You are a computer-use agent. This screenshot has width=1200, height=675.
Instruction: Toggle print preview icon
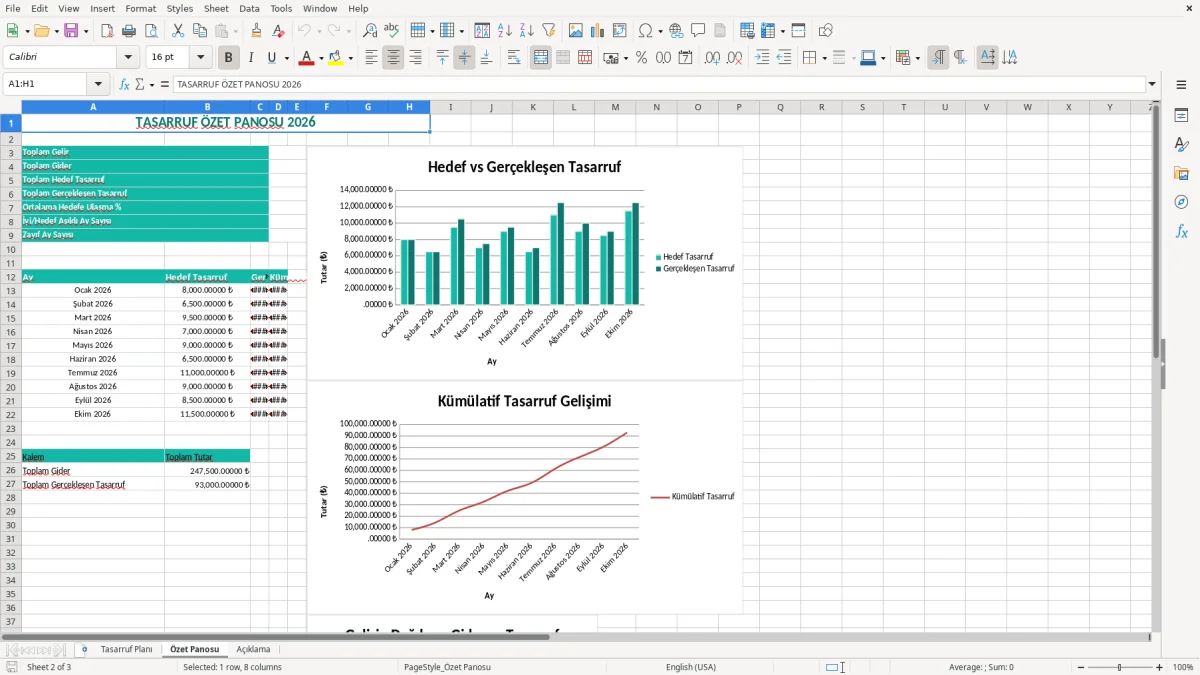click(150, 31)
